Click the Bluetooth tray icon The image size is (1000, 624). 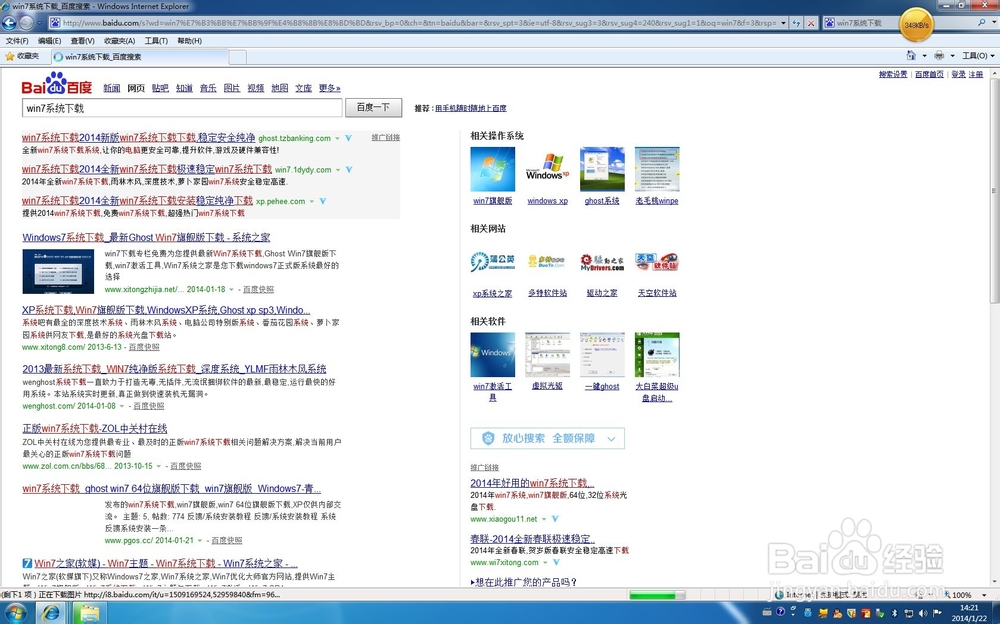(x=894, y=613)
